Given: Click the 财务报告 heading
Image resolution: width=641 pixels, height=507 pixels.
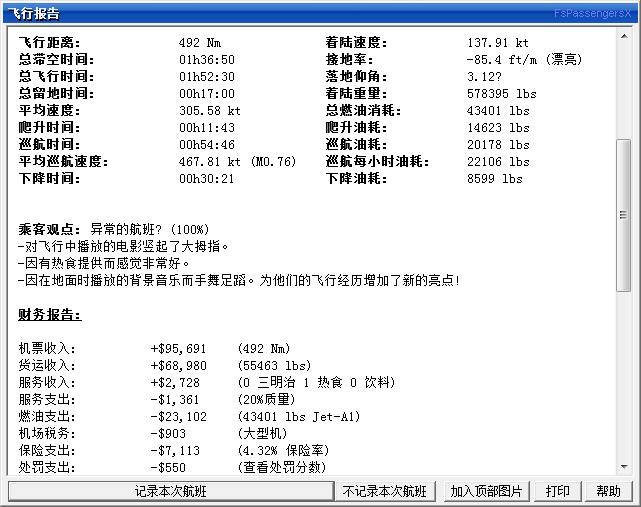Looking at the screenshot, I should coord(49,314).
